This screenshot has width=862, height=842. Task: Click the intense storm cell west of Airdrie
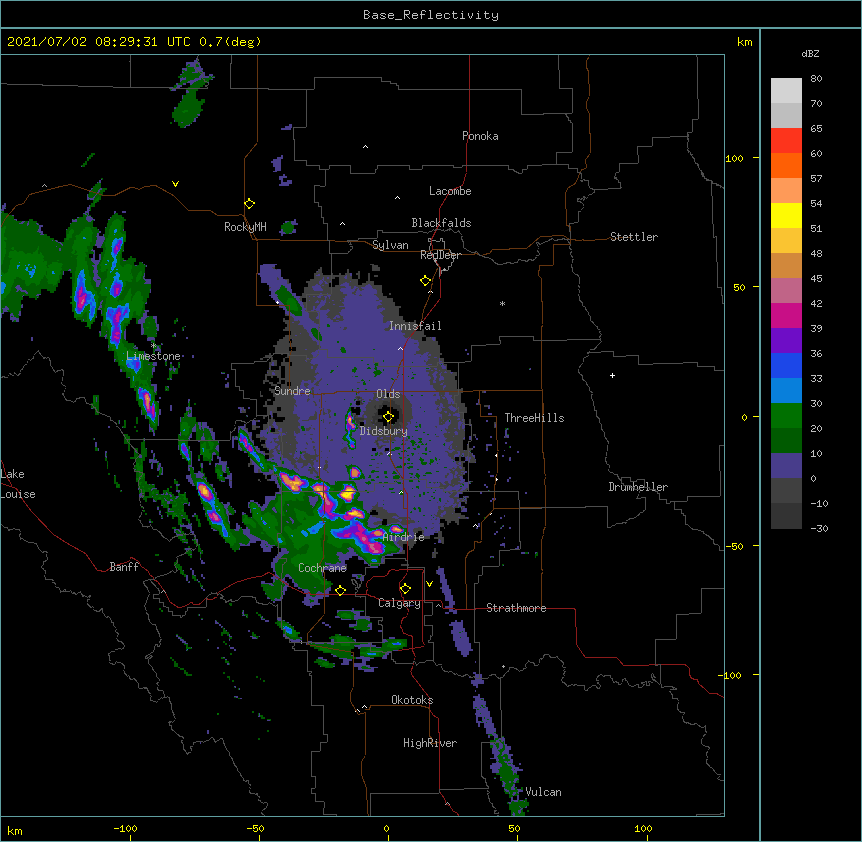tap(363, 538)
